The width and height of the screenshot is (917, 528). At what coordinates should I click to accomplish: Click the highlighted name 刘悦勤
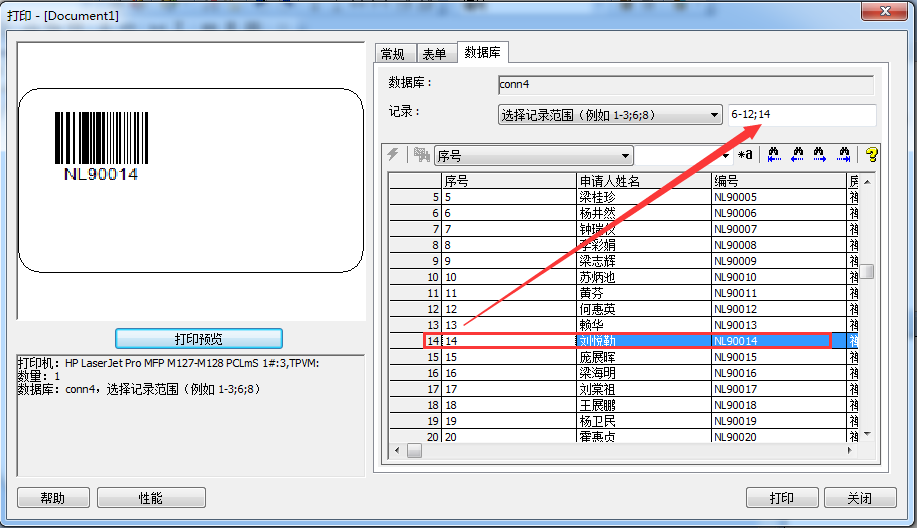tap(643, 341)
